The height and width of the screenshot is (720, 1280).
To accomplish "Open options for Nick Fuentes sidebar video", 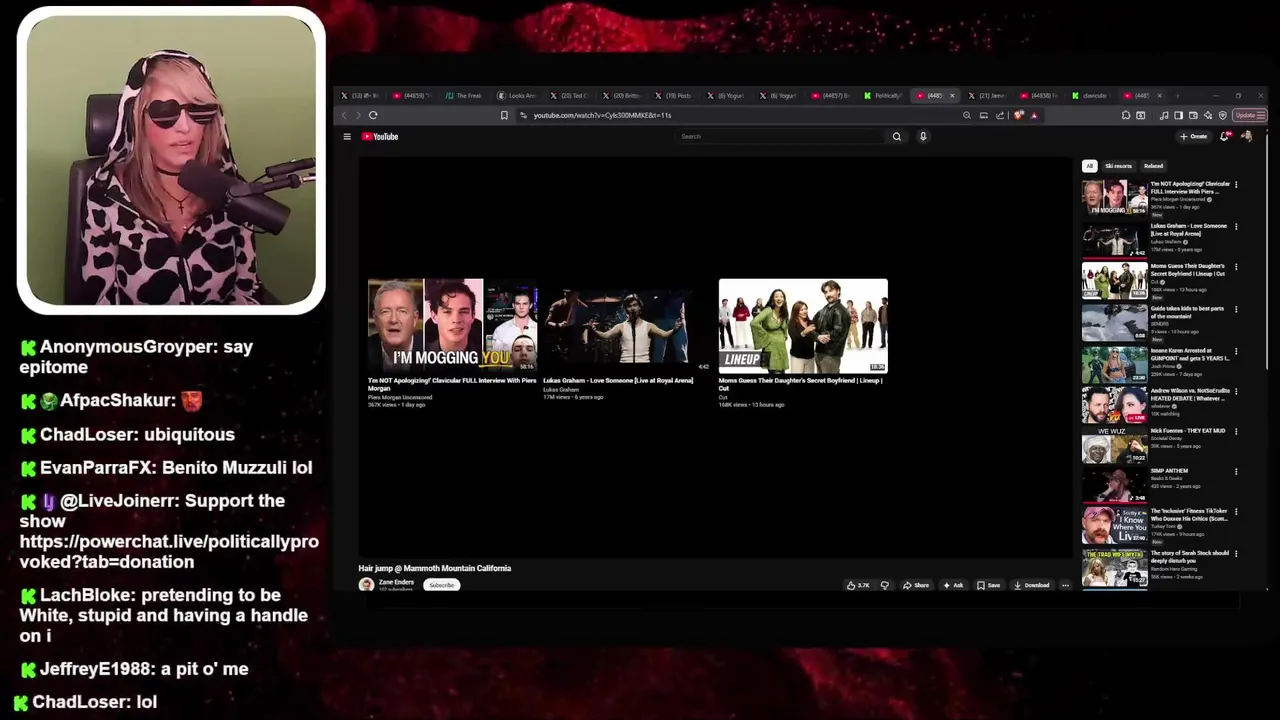I will point(1236,432).
